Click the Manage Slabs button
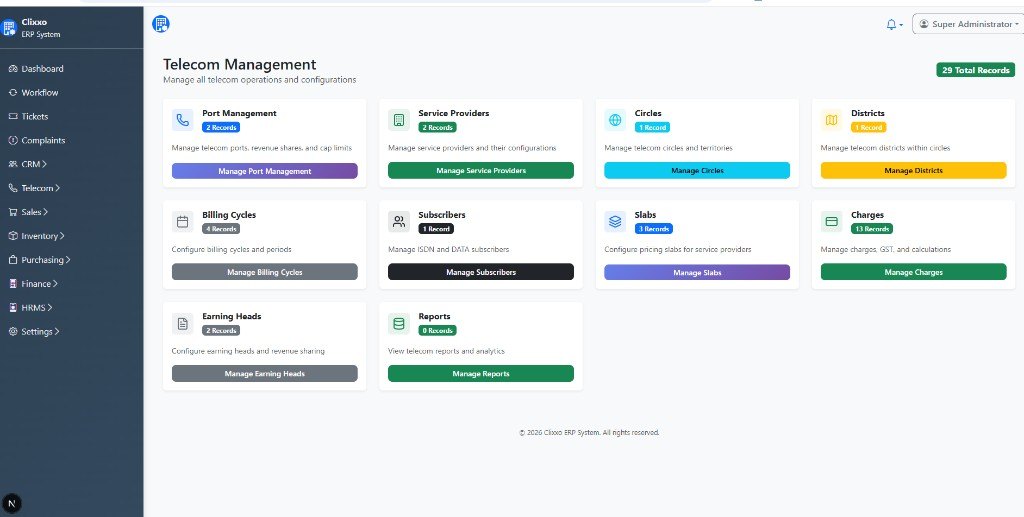This screenshot has height=517, width=1024. tap(697, 272)
